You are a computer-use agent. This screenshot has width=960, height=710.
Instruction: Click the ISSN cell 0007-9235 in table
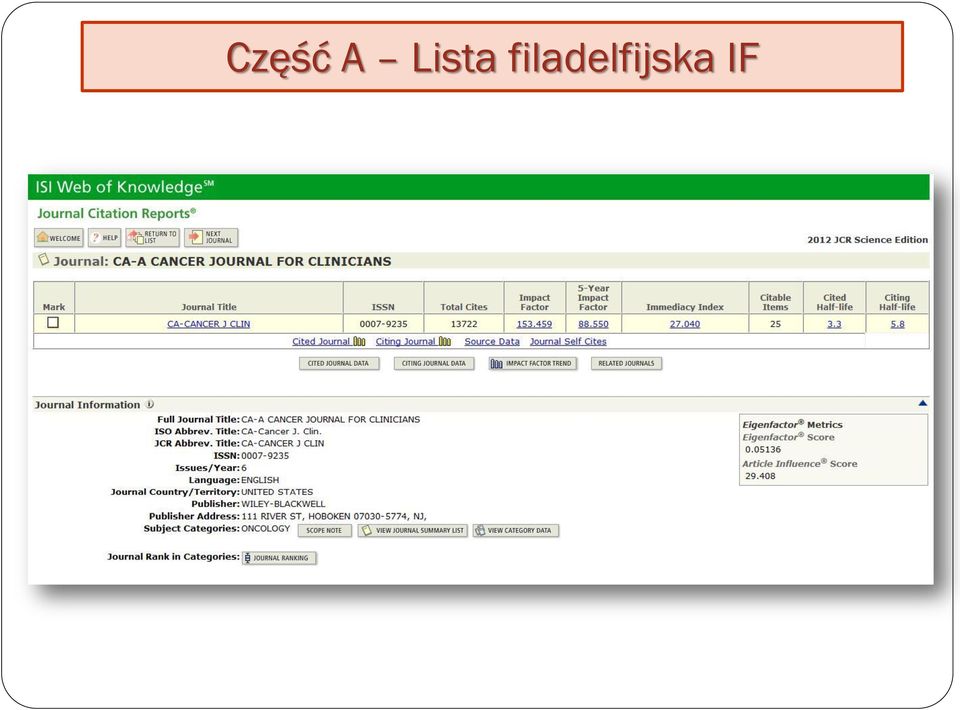(383, 324)
